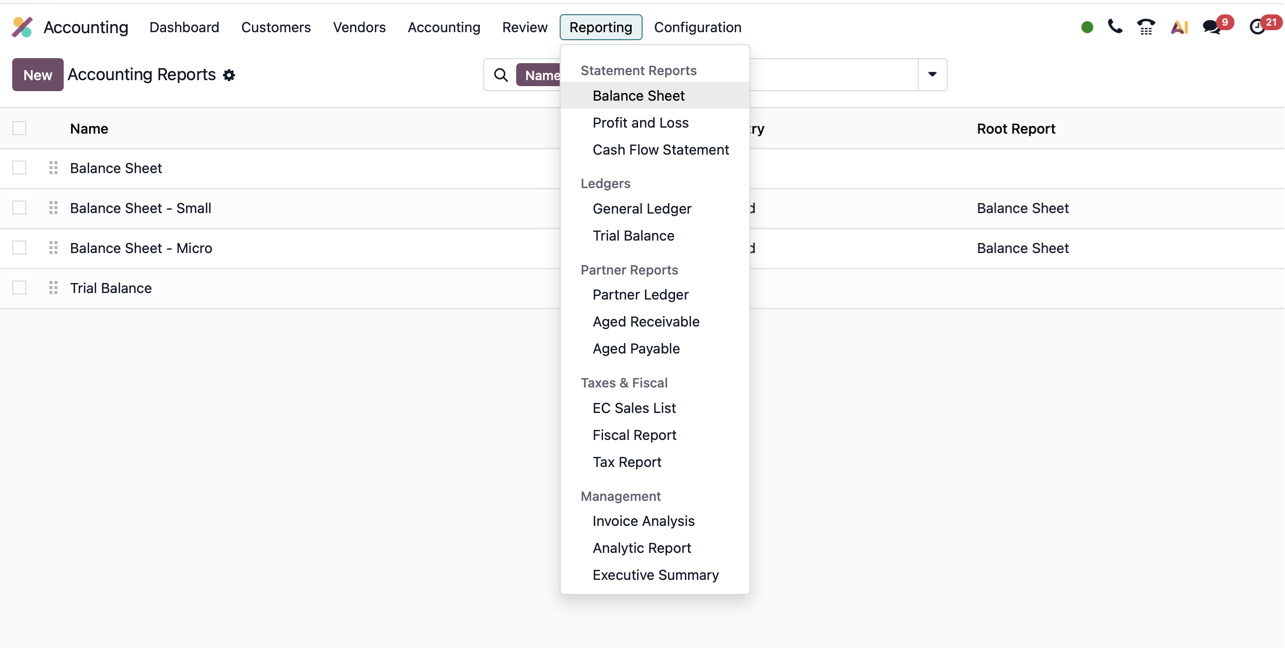The height and width of the screenshot is (648, 1285).
Task: Click Root Report cell of Balance Sheet - Micro
Action: click(1023, 248)
